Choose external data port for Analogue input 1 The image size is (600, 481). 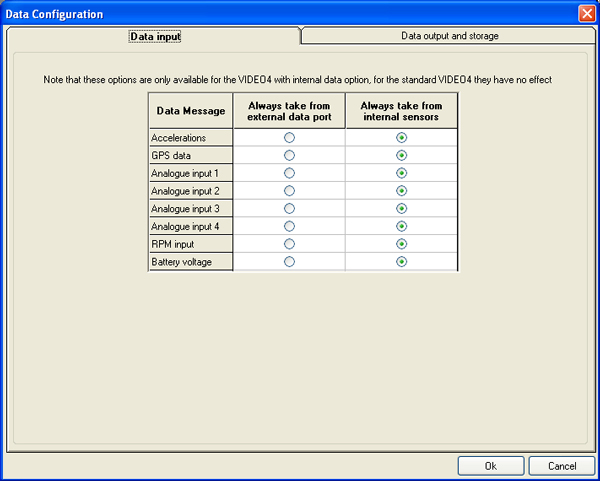pos(289,173)
